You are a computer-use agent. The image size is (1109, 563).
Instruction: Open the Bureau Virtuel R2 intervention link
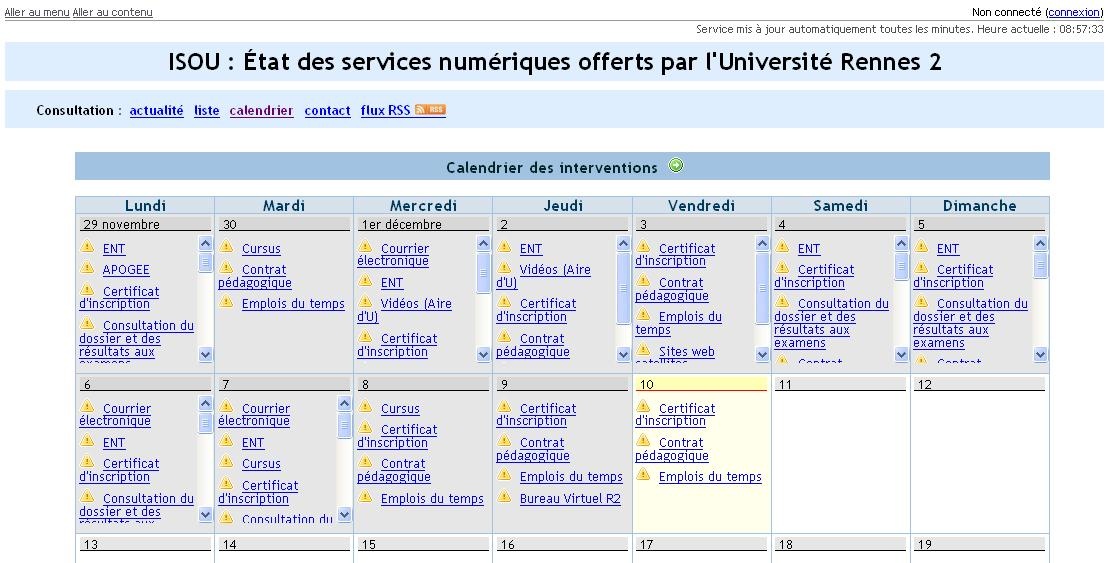click(570, 499)
